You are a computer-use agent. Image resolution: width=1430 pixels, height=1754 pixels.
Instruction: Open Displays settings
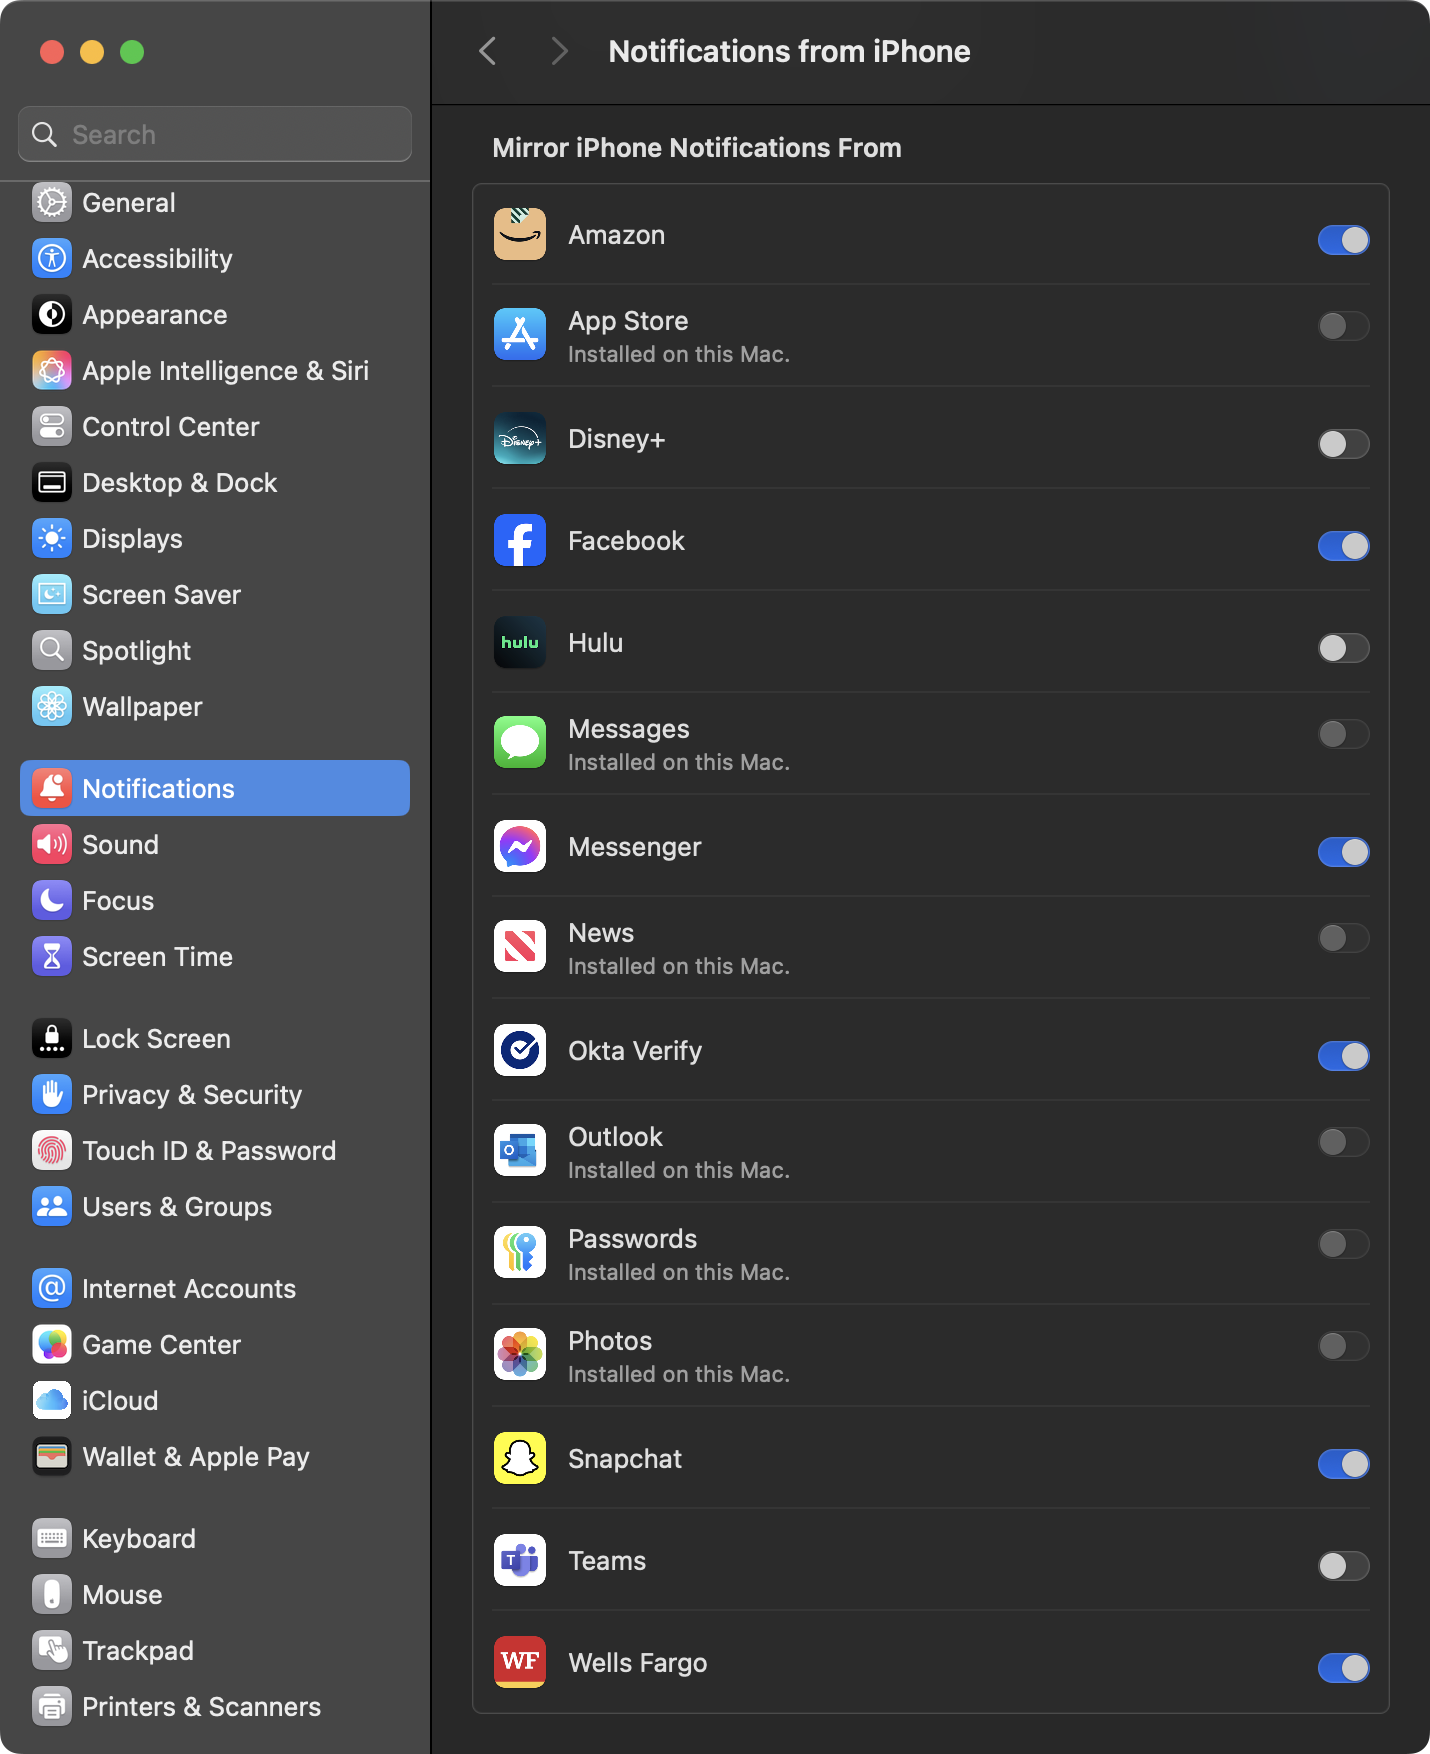click(215, 538)
